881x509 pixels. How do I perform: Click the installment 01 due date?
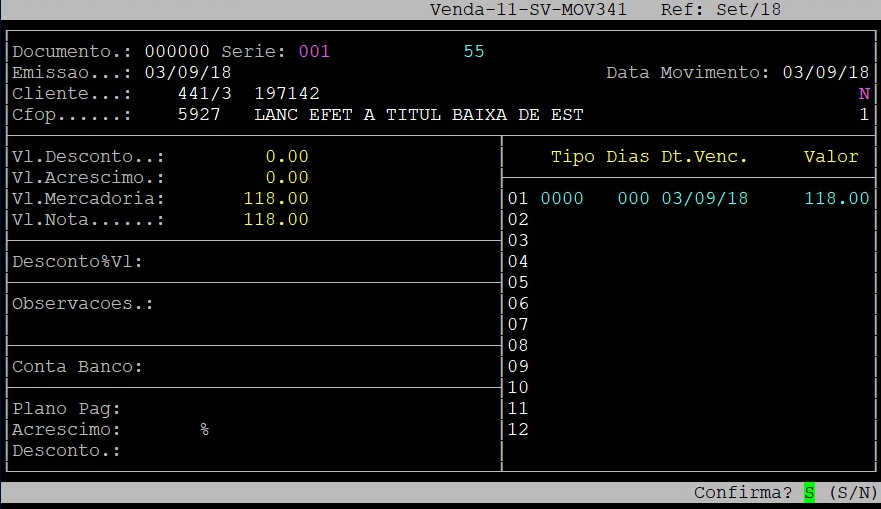(704, 199)
